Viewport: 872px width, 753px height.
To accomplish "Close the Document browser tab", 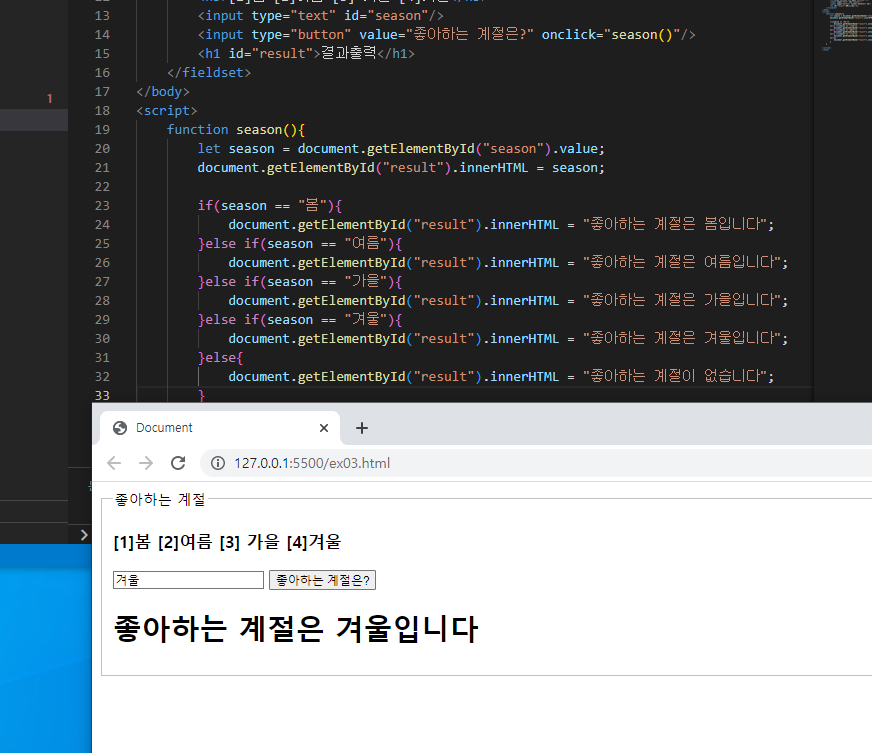I will pos(324,428).
